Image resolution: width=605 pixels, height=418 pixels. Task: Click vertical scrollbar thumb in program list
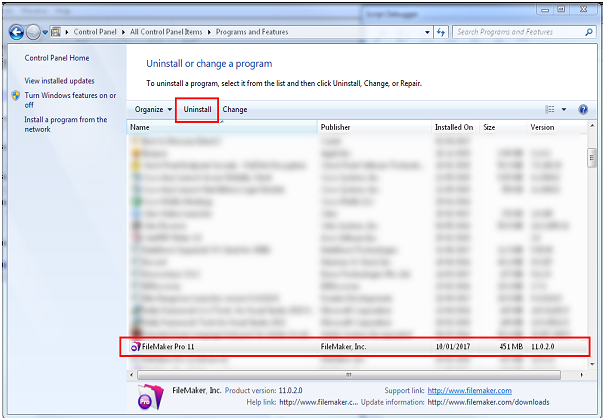[x=592, y=158]
